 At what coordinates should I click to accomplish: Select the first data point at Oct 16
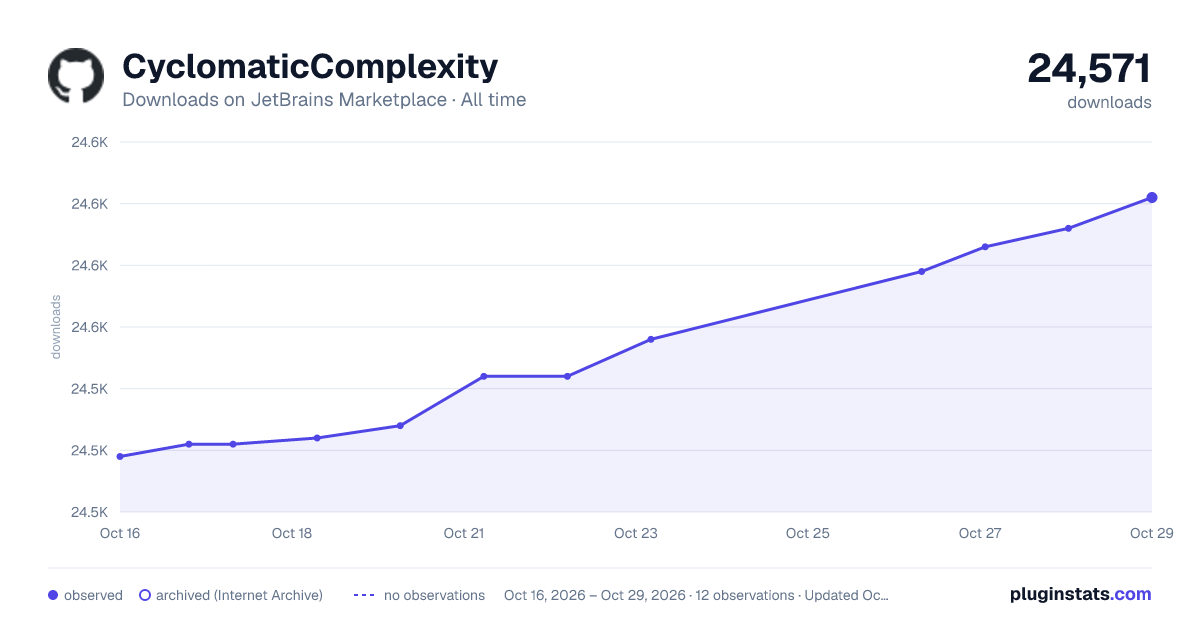click(x=120, y=457)
